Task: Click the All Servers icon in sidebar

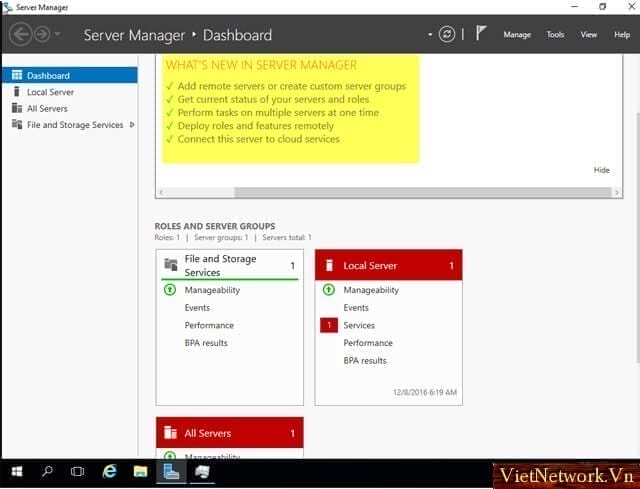Action: coord(17,108)
